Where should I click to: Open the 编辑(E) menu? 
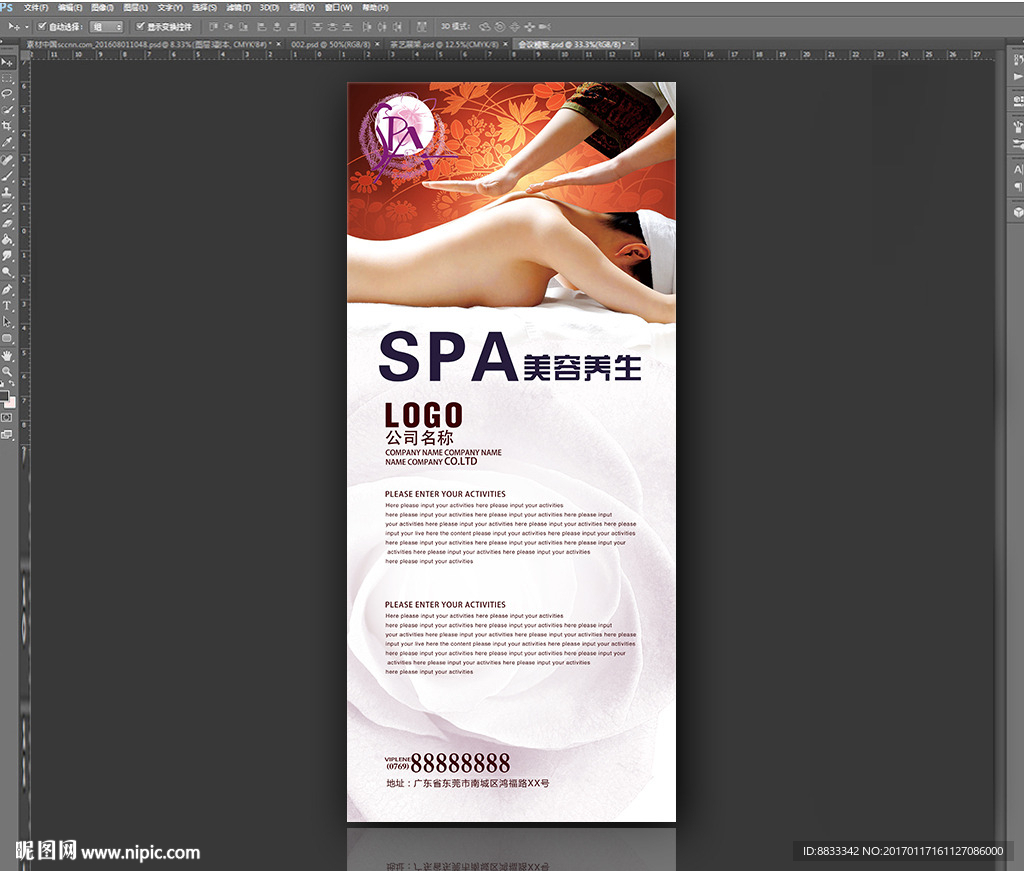click(70, 8)
